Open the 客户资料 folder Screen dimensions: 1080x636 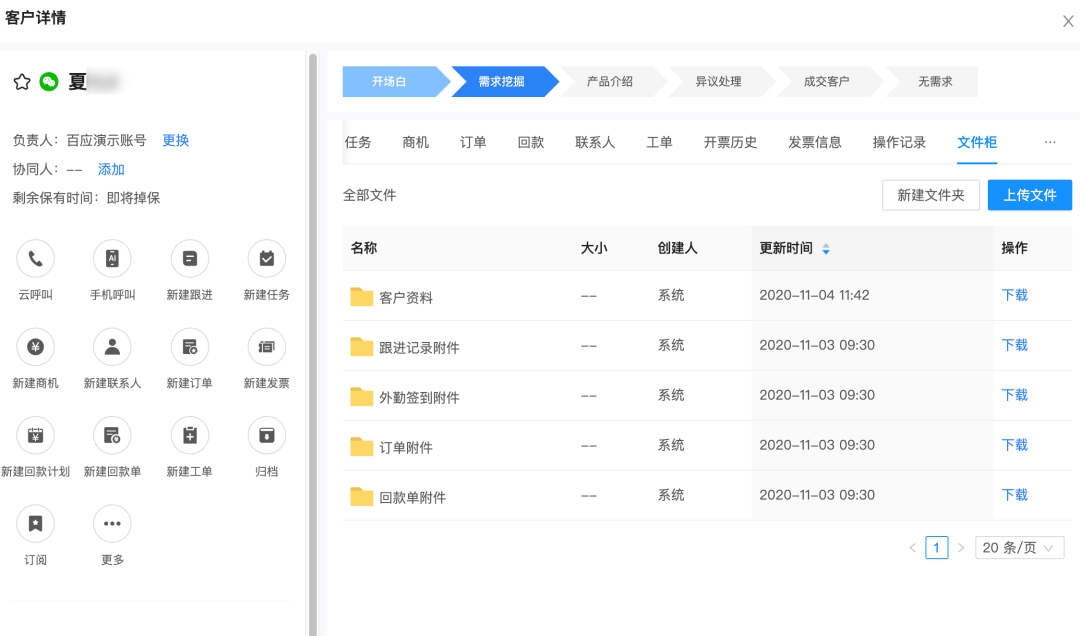pyautogui.click(x=406, y=298)
